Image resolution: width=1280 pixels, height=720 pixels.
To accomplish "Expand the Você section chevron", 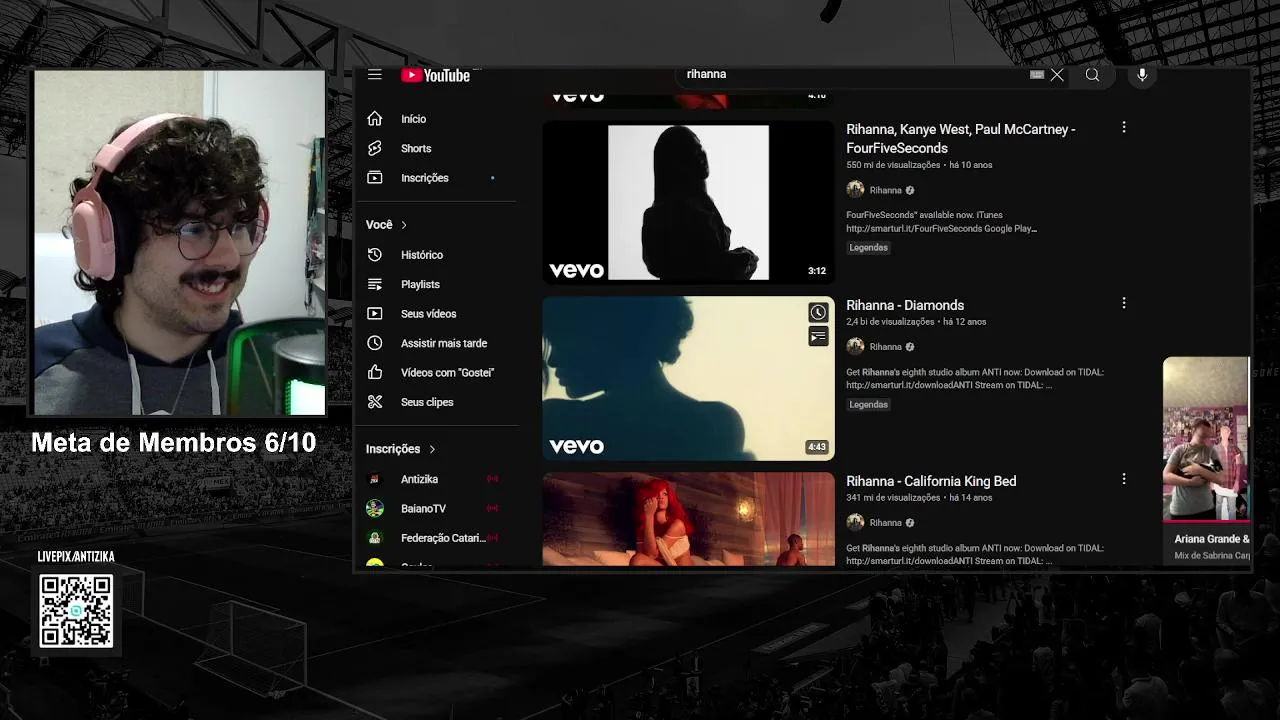I will coord(404,225).
